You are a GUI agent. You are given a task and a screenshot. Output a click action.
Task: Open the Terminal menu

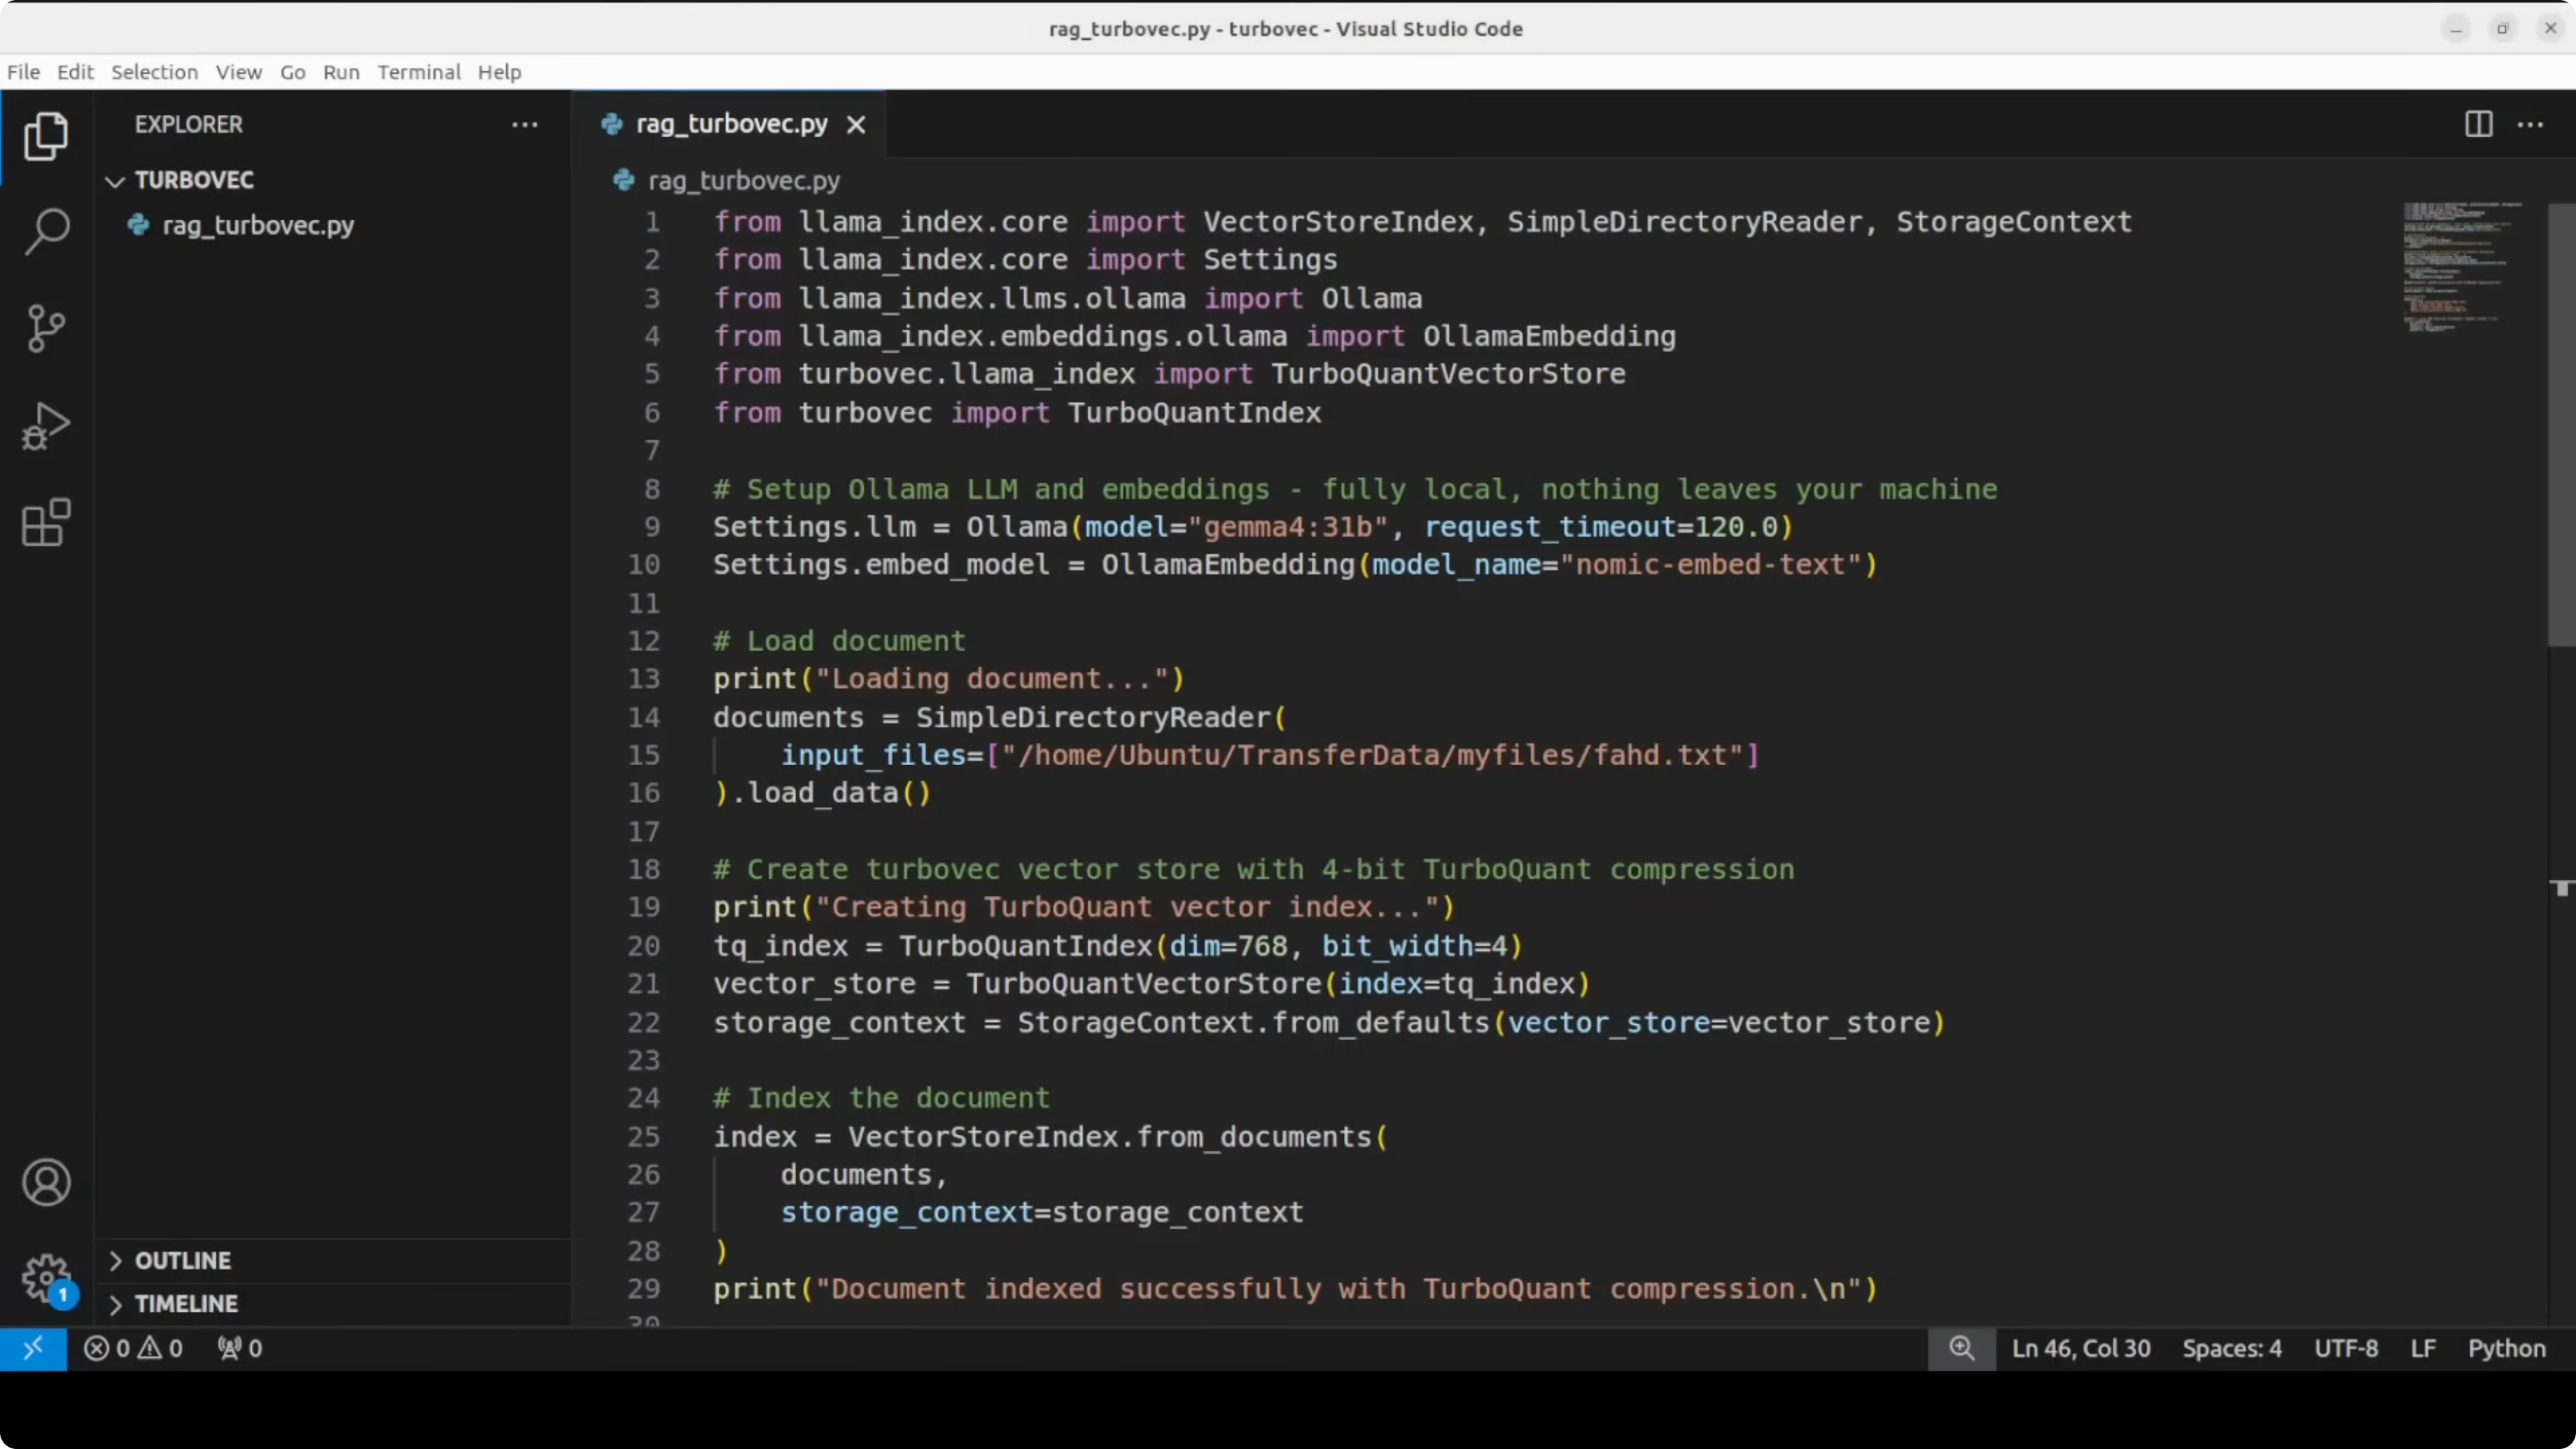pyautogui.click(x=418, y=72)
